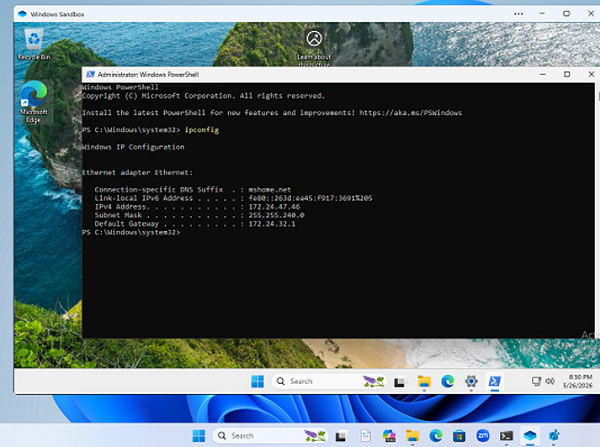Click the Windows Sandbox title bar icon
This screenshot has height=447, width=600.
point(22,14)
